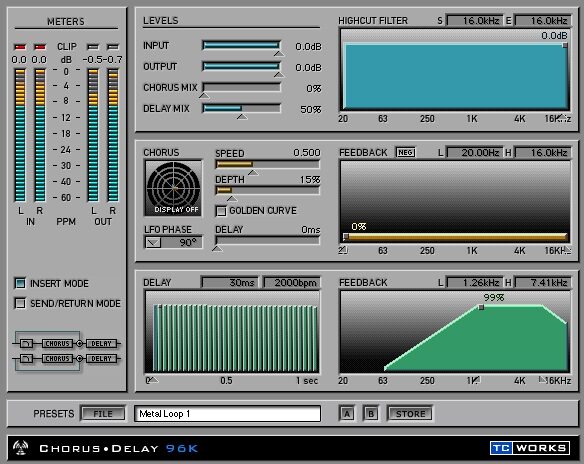This screenshot has width=584, height=464.
Task: Click chorus feedback L 20.00Hz field
Action: [474, 153]
